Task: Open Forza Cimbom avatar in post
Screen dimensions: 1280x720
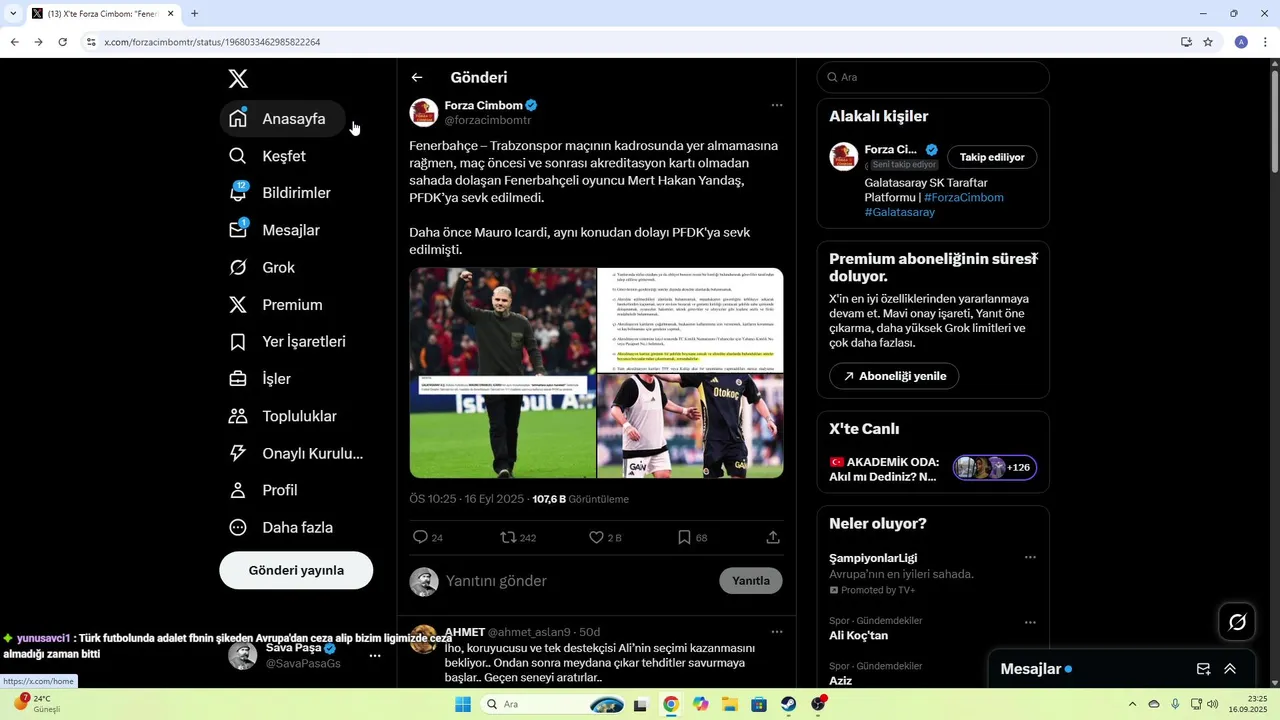Action: coord(424,113)
